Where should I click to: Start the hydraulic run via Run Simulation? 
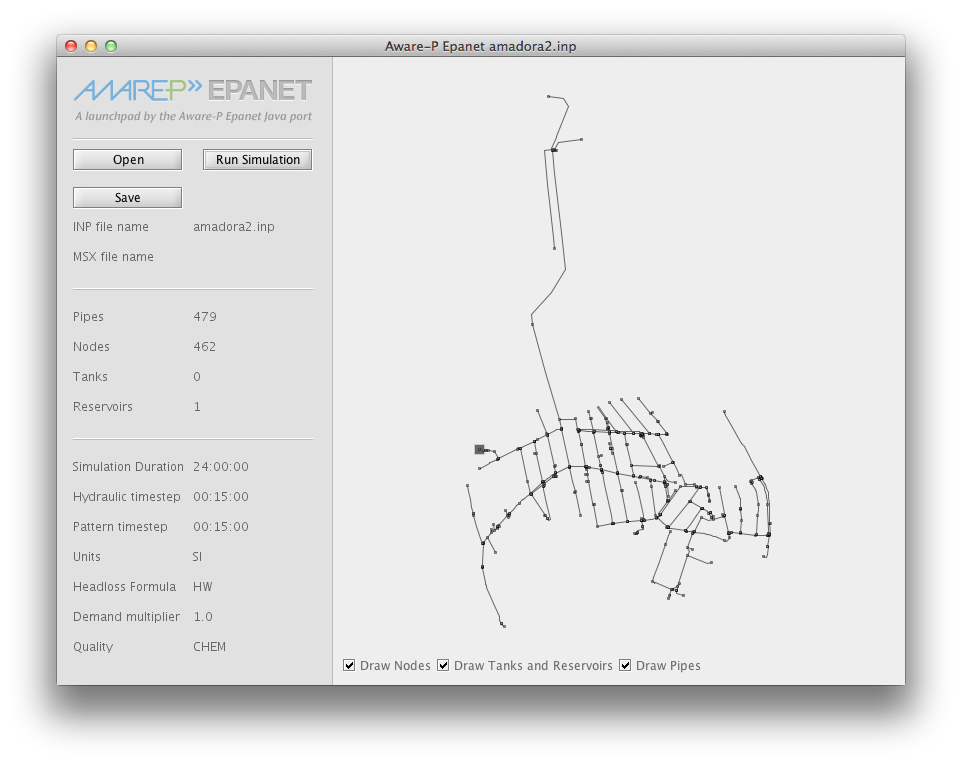[x=258, y=160]
